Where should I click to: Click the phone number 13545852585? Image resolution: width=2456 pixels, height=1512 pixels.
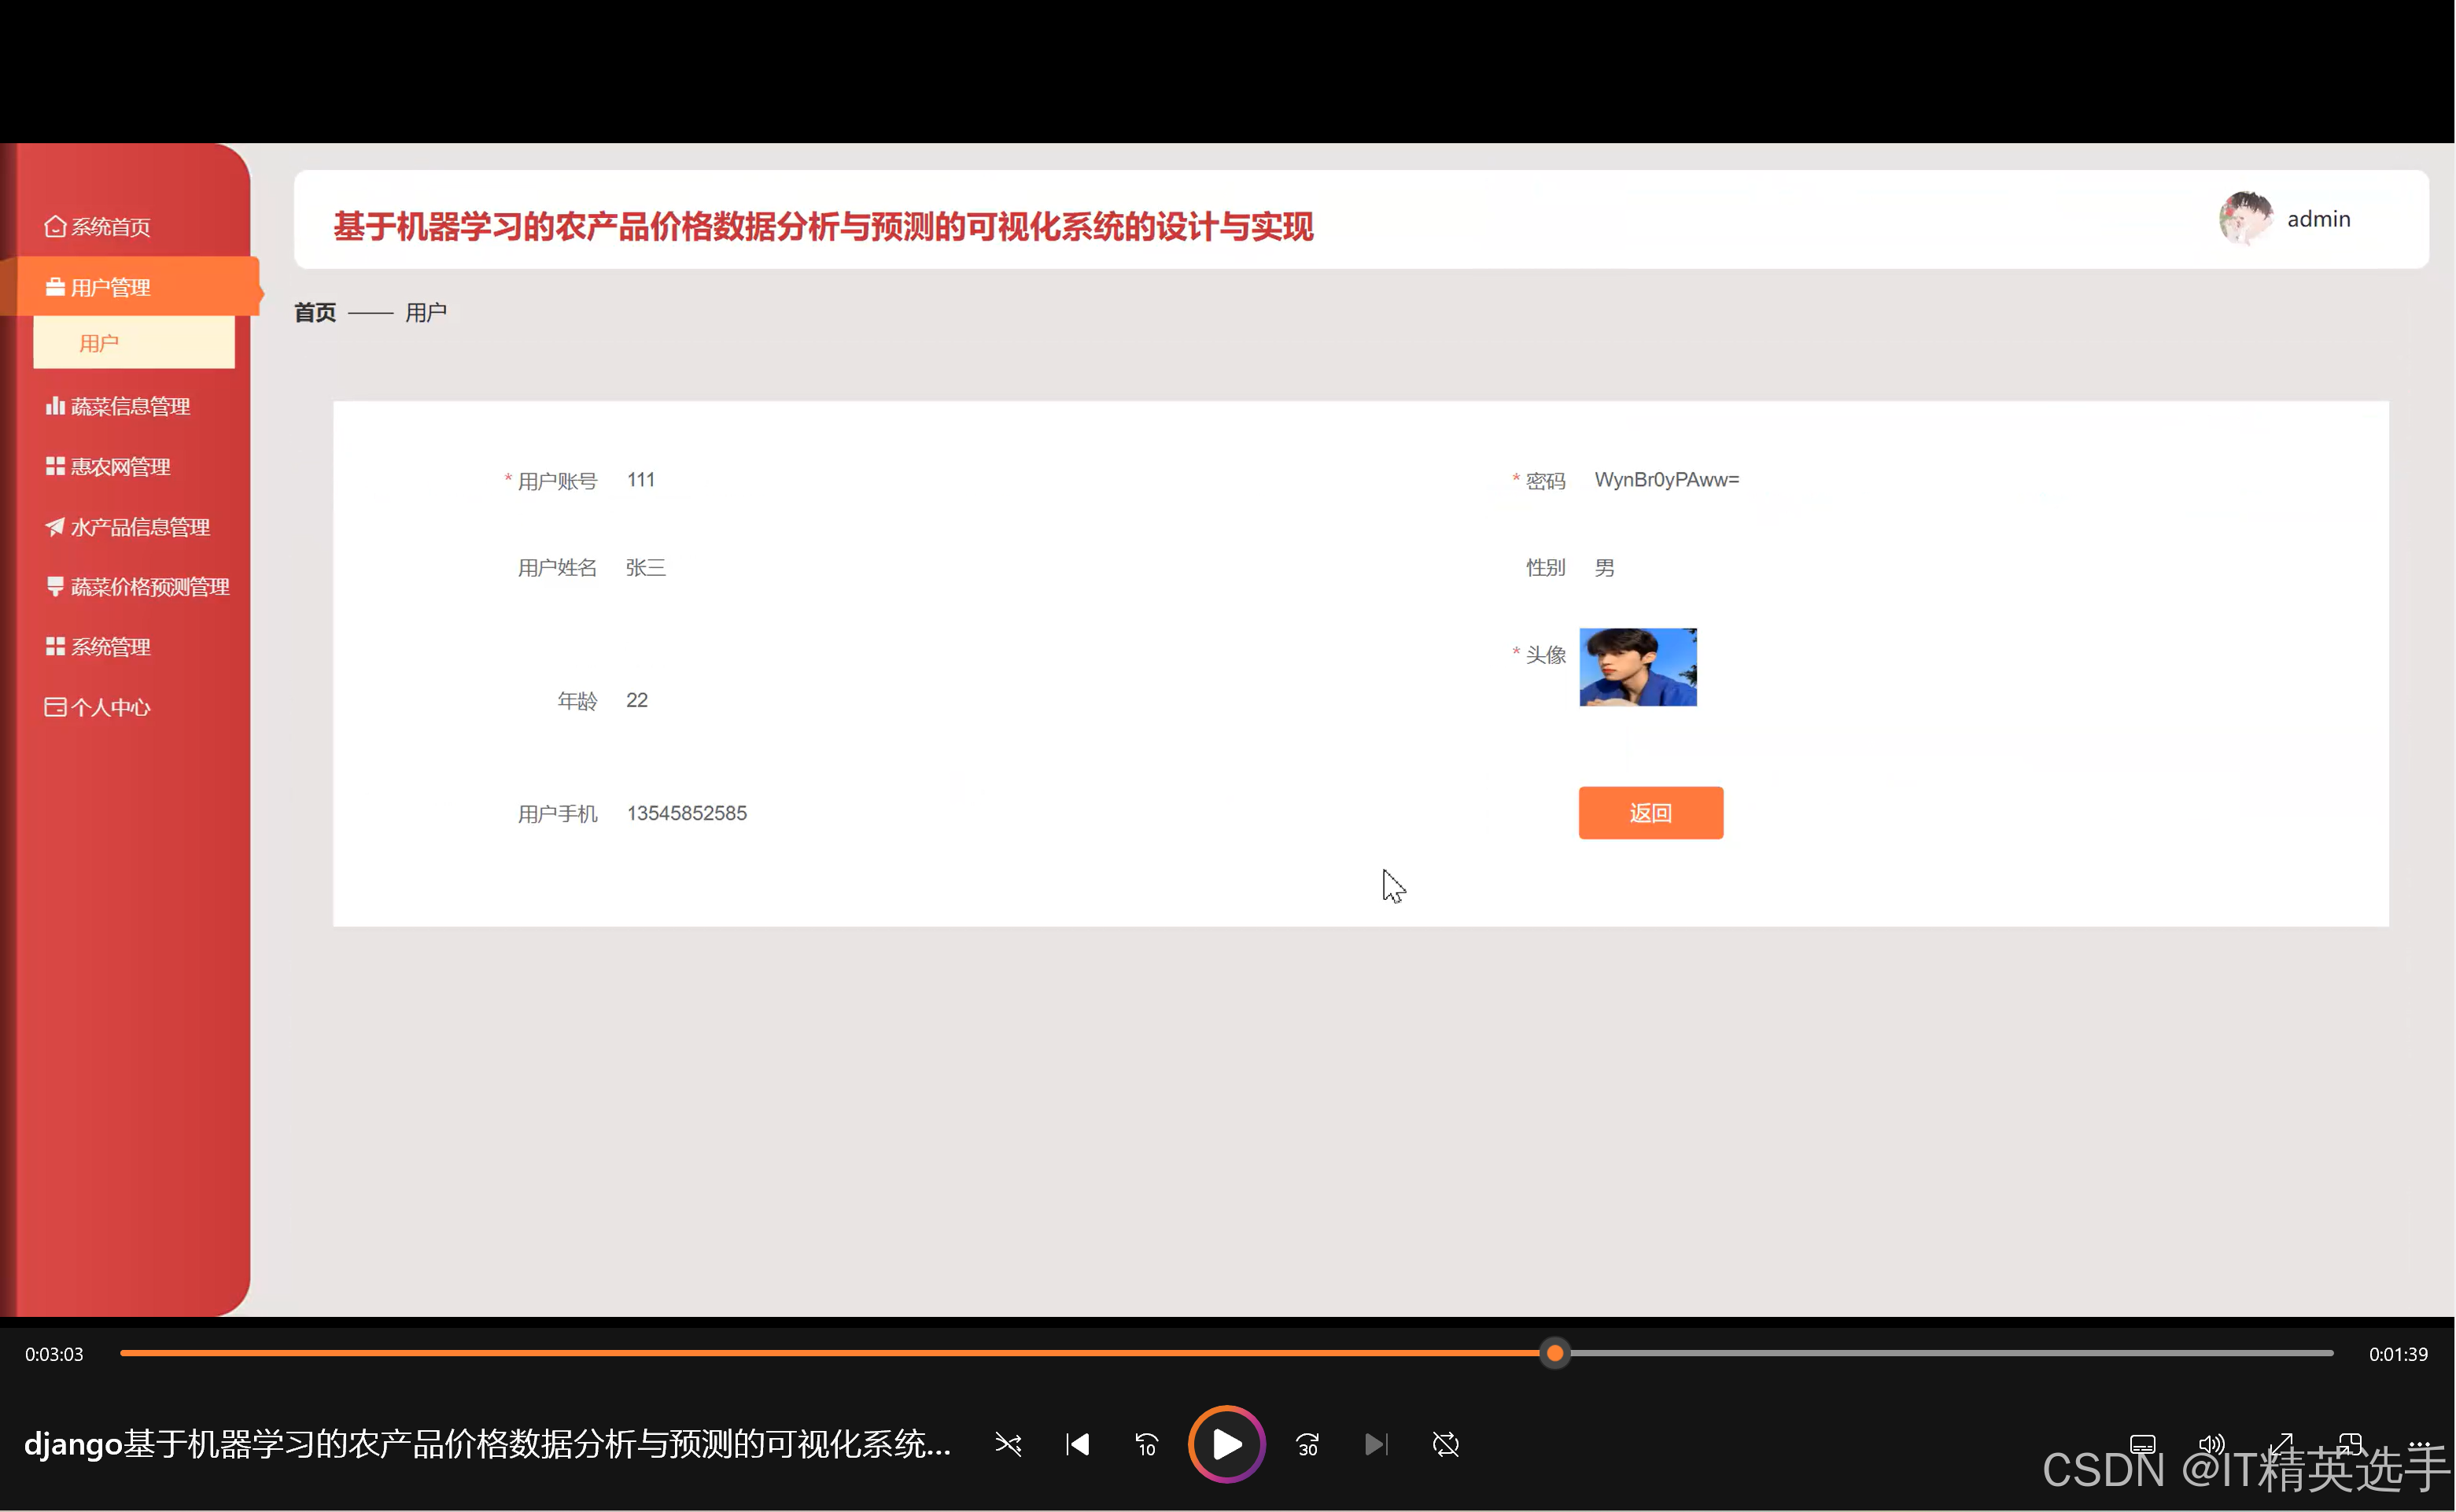pos(686,812)
